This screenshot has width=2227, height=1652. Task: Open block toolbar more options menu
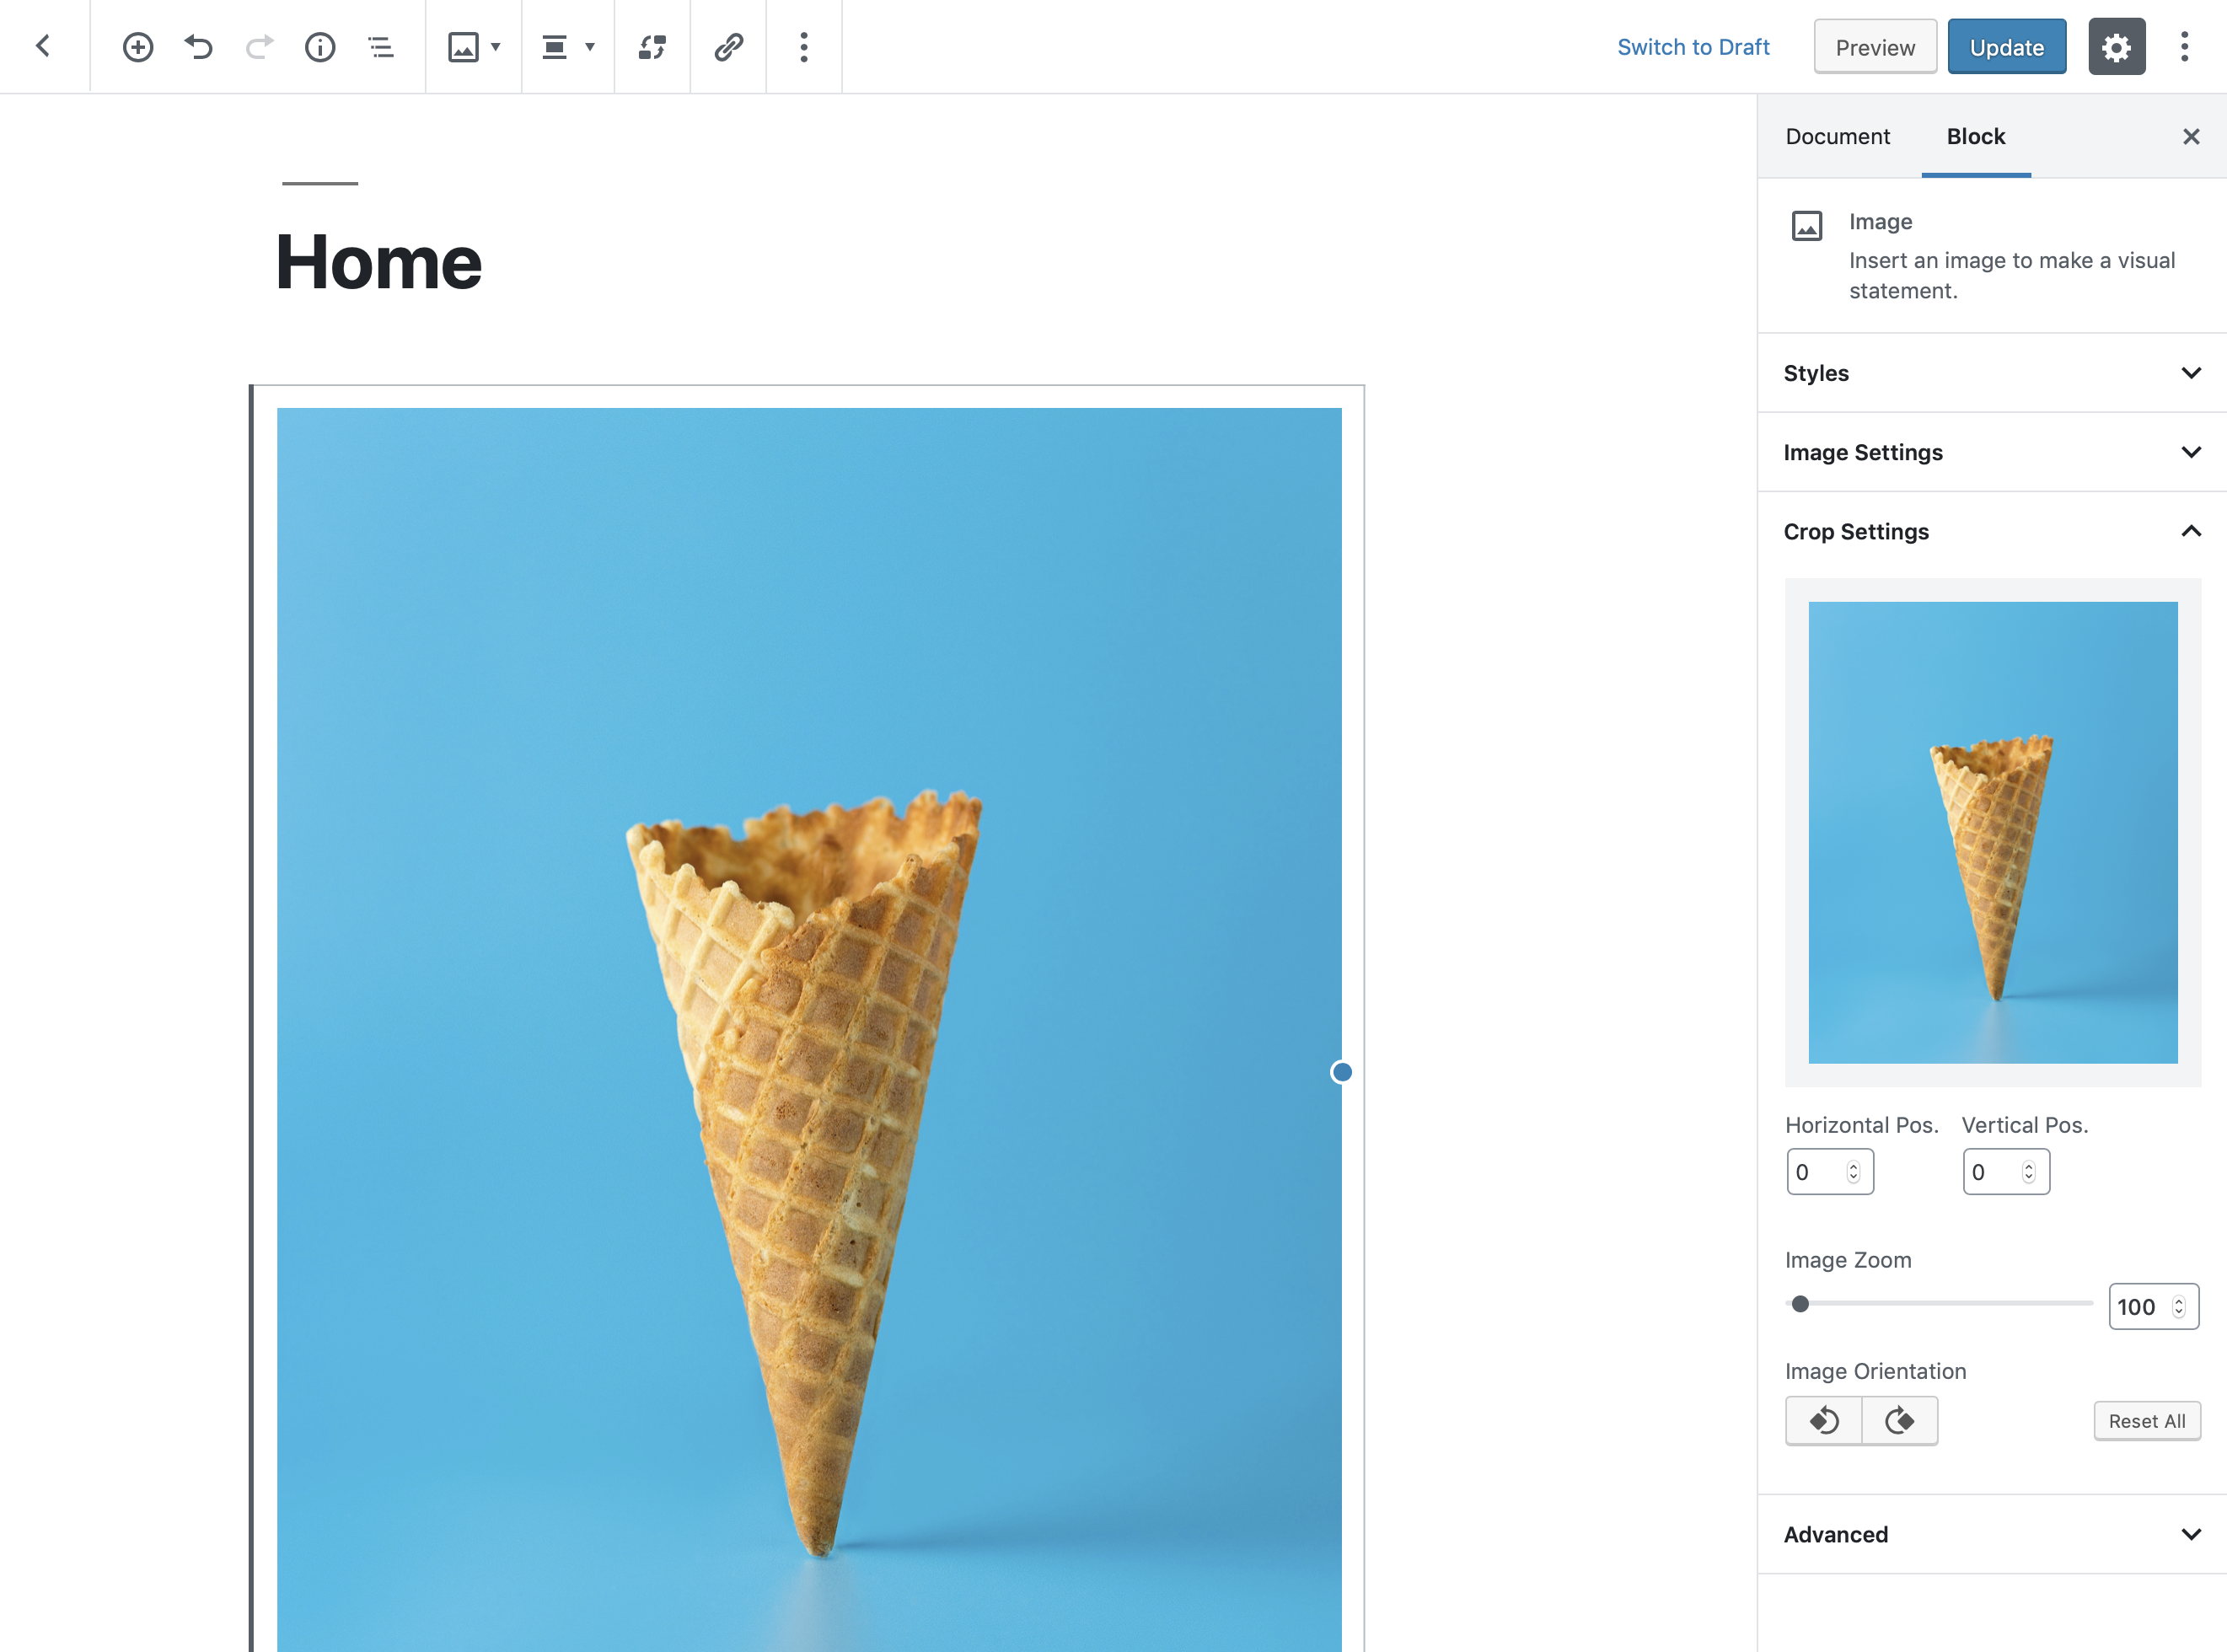point(804,47)
